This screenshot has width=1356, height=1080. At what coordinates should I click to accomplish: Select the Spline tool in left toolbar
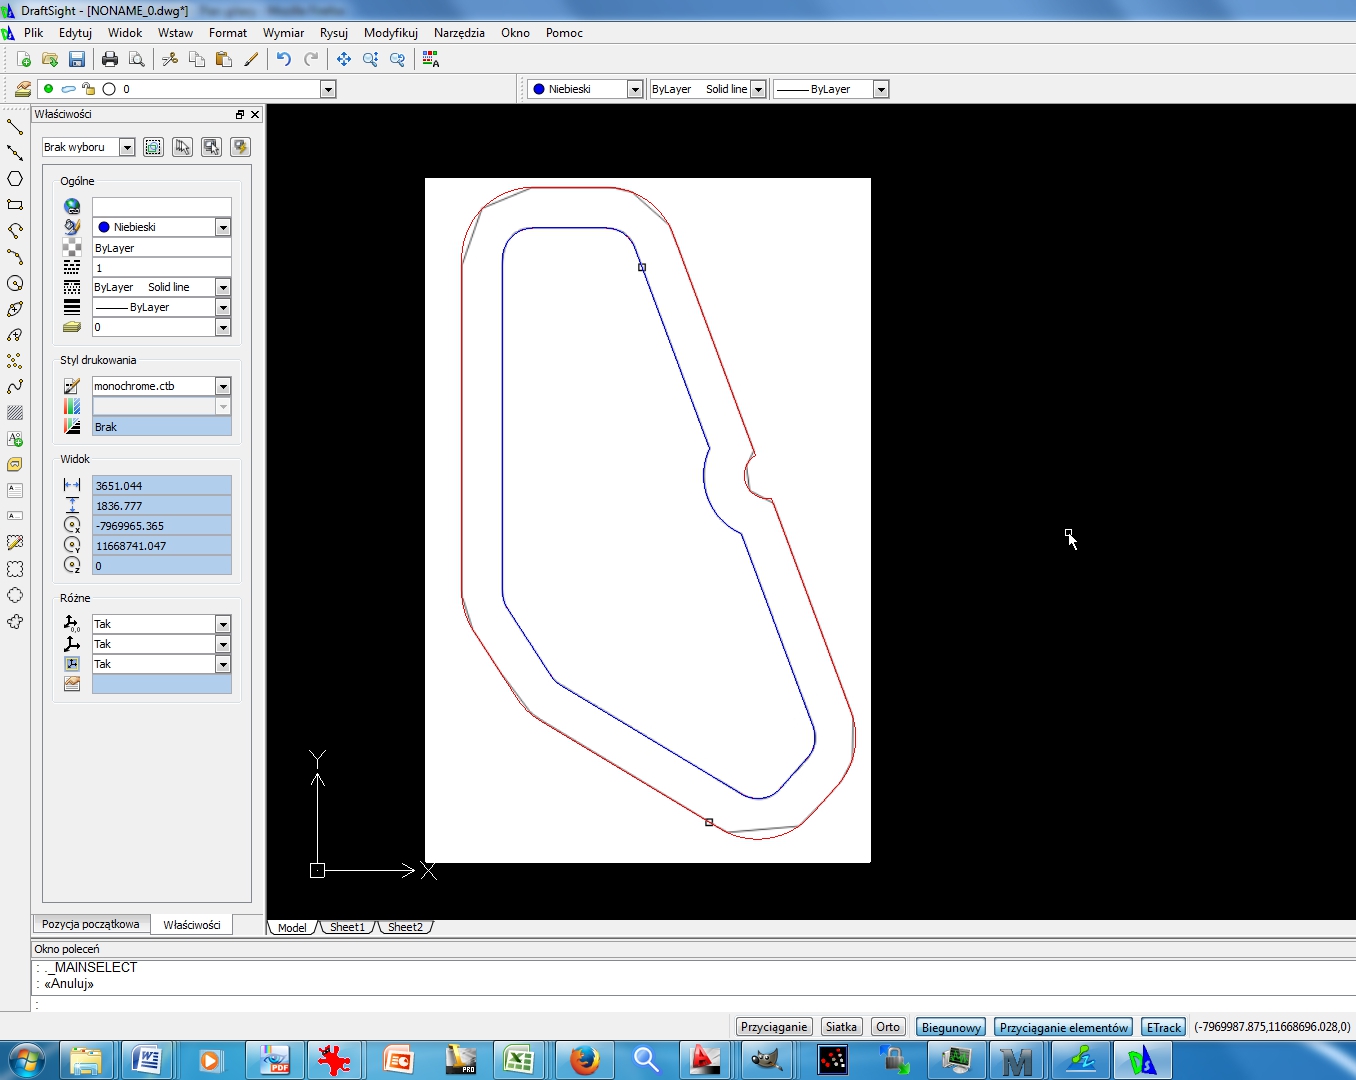pyautogui.click(x=15, y=387)
